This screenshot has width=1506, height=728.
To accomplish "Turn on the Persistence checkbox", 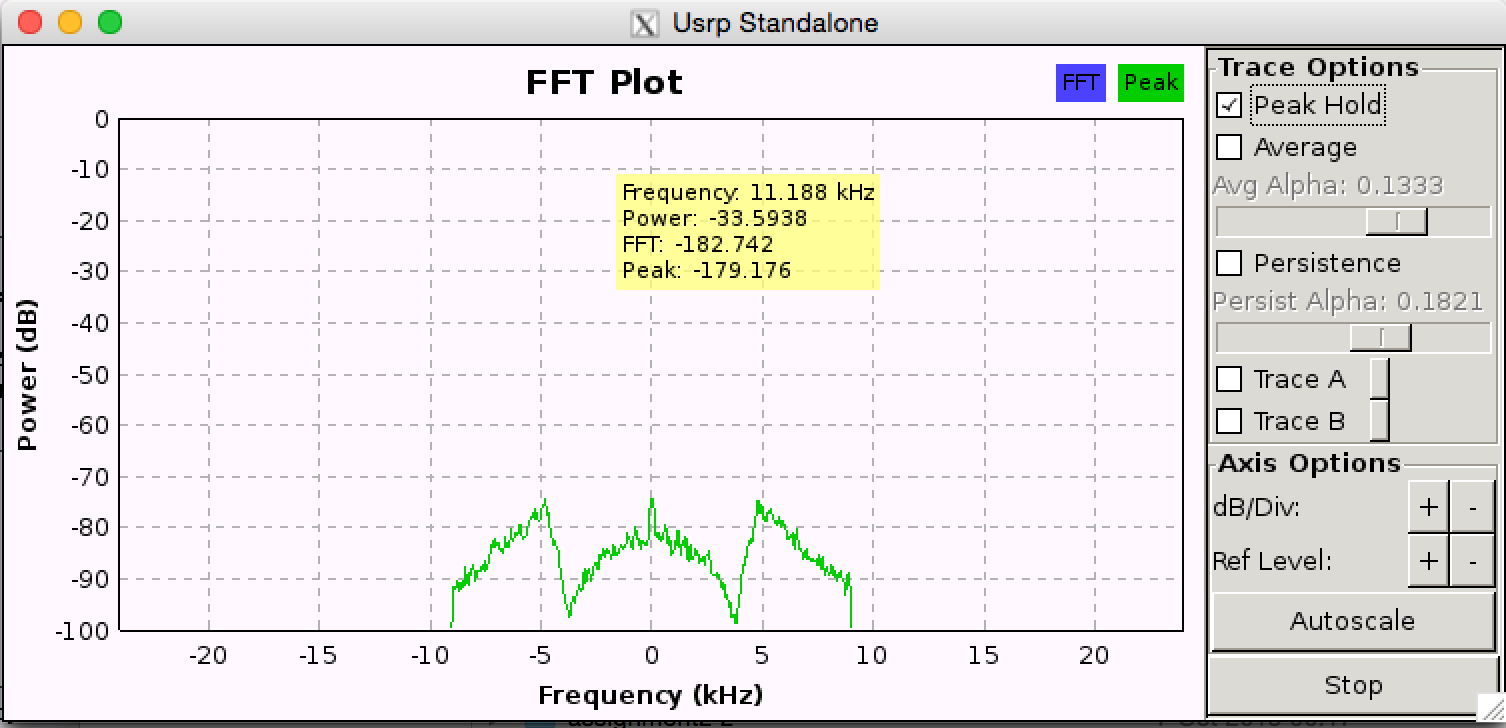I will click(x=1229, y=263).
